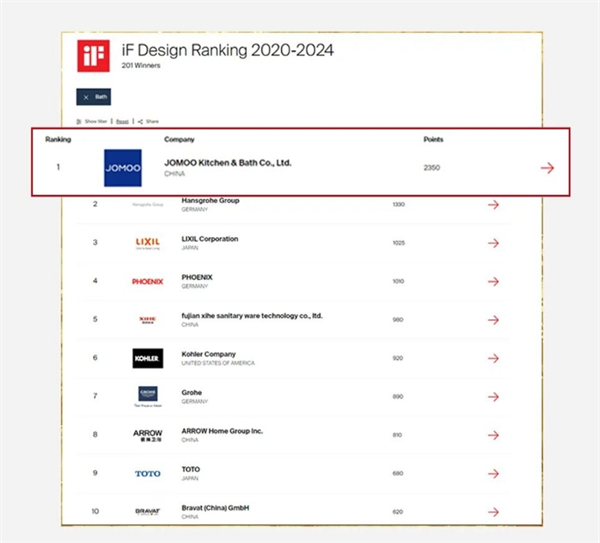This screenshot has width=600, height=543.
Task: Open TOTO row arrow
Action: point(493,474)
